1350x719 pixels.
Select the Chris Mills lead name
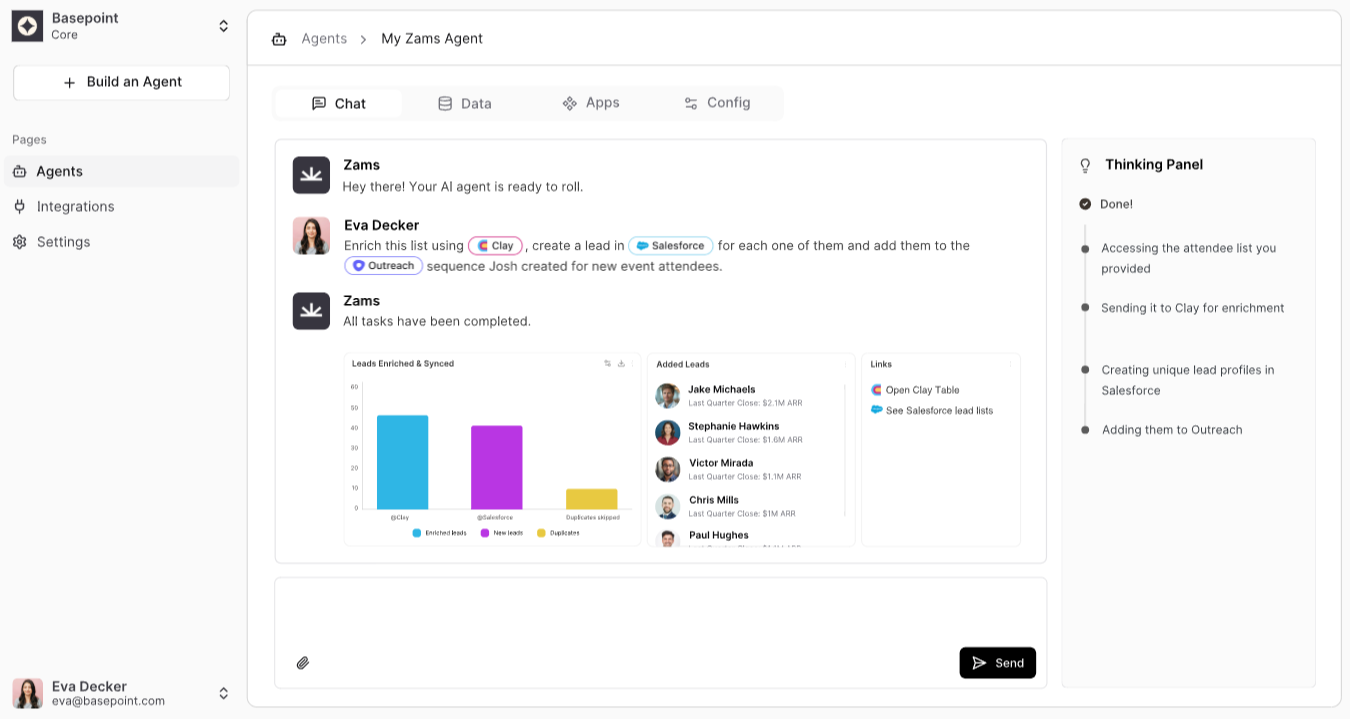(714, 500)
